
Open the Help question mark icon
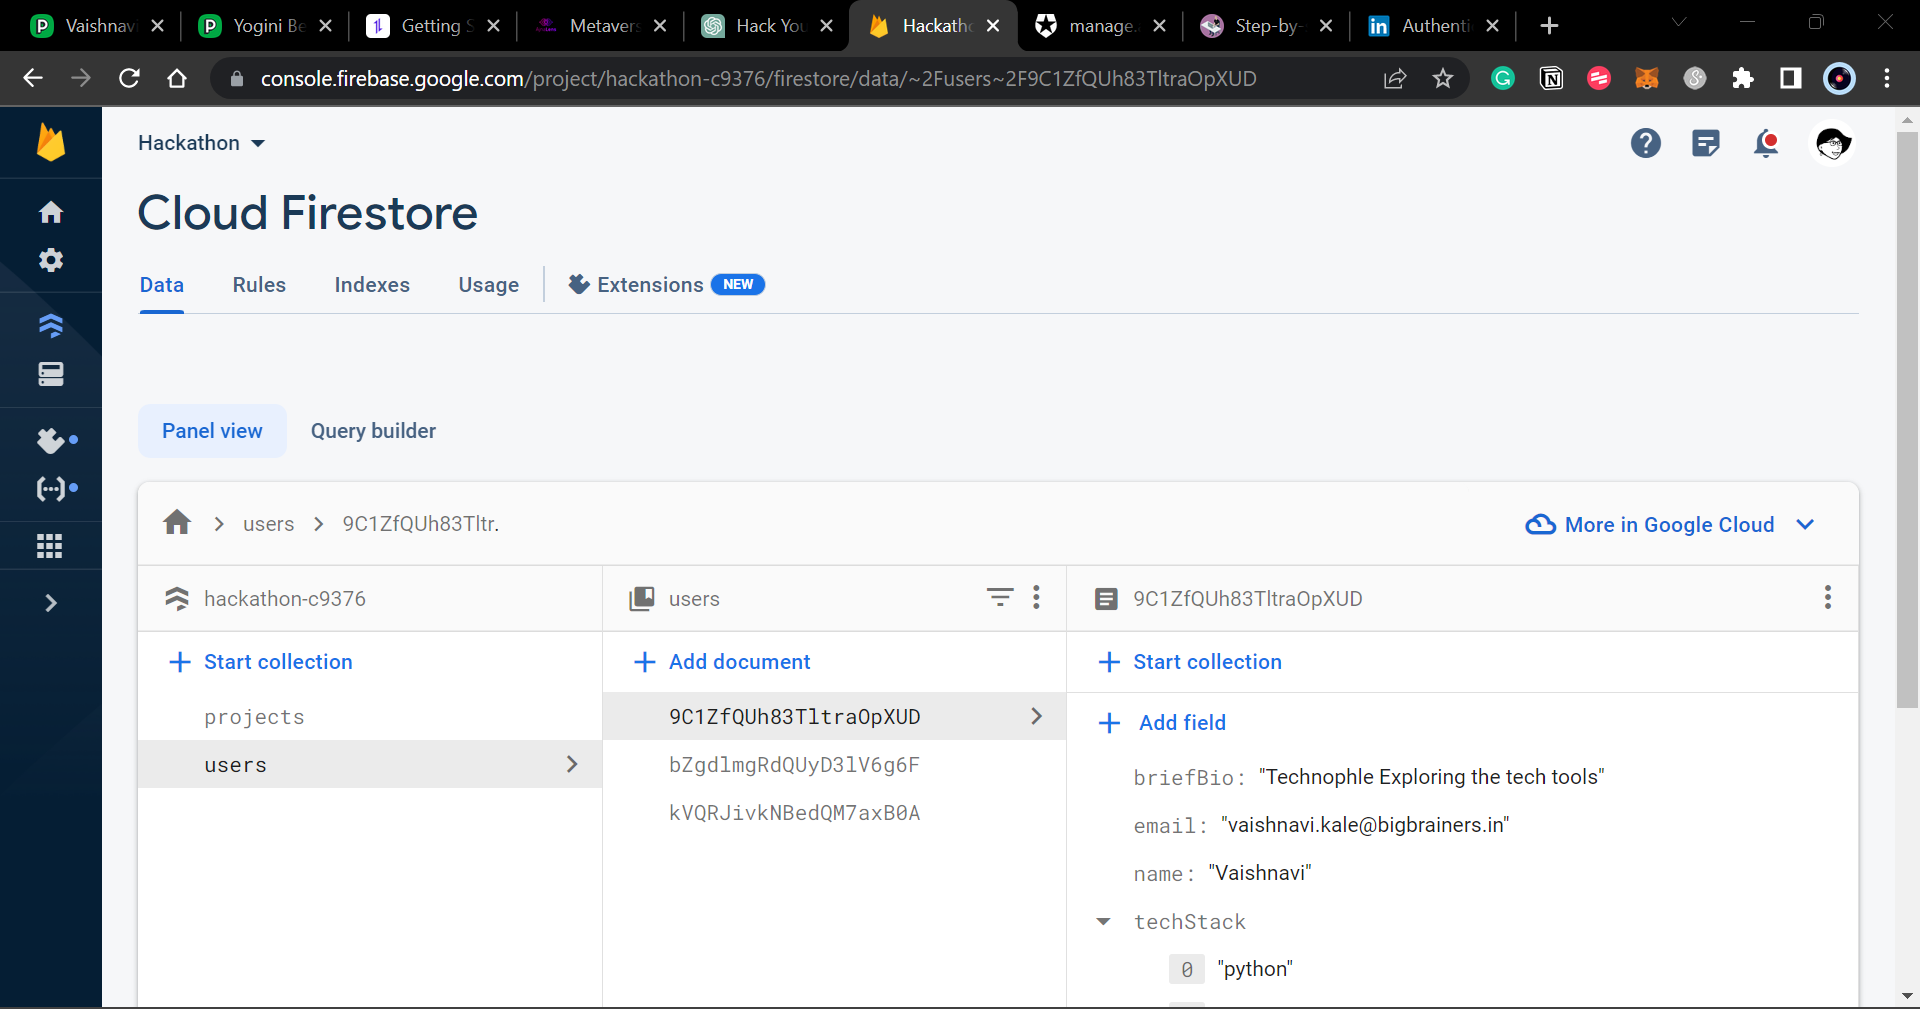1645,143
